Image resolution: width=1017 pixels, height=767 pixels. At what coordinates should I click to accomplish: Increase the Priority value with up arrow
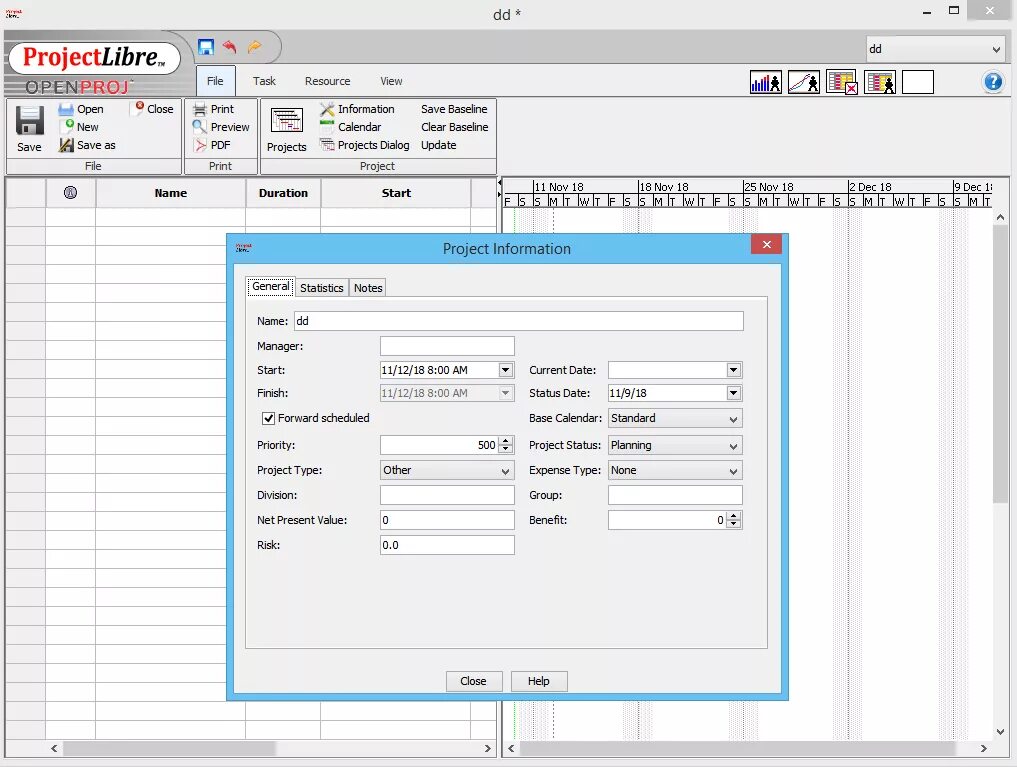(506, 441)
